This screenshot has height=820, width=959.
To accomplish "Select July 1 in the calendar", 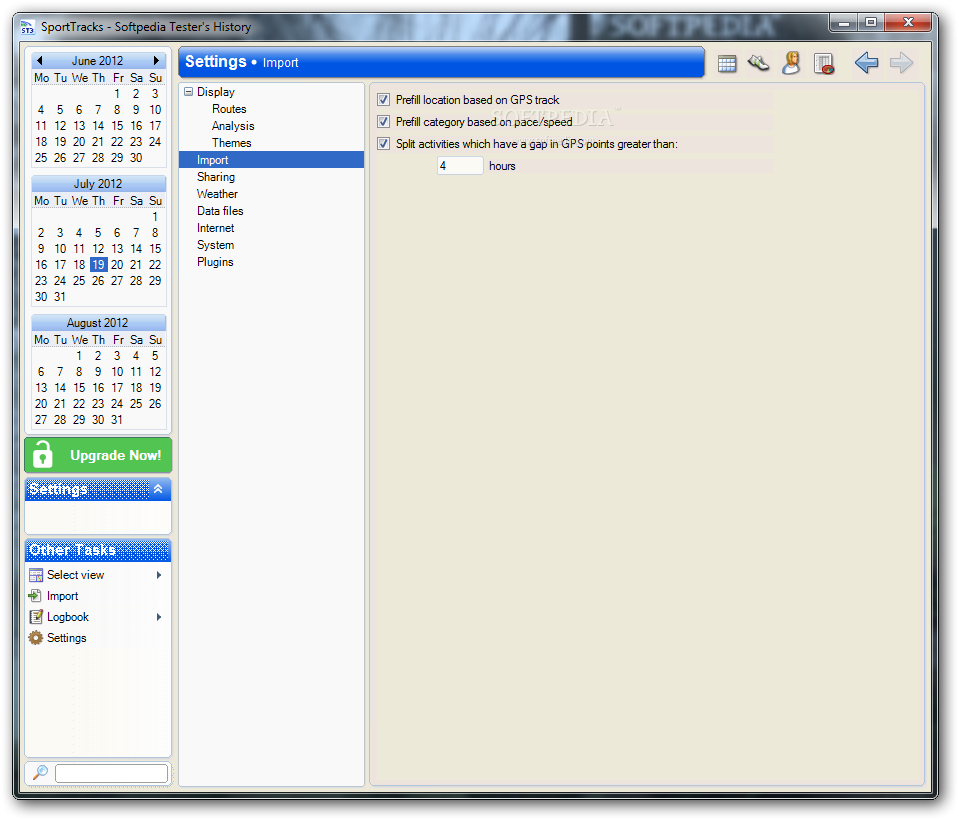I will (155, 217).
